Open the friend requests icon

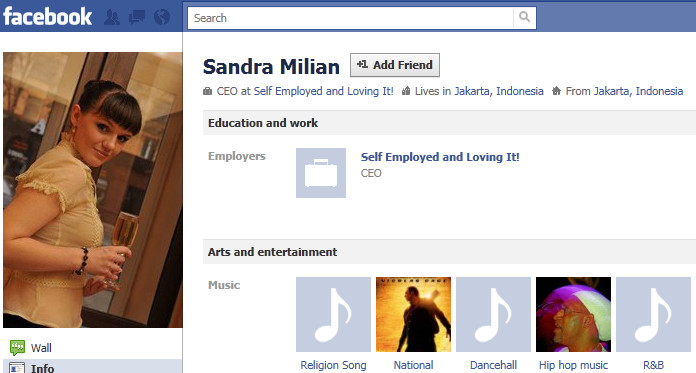[111, 17]
